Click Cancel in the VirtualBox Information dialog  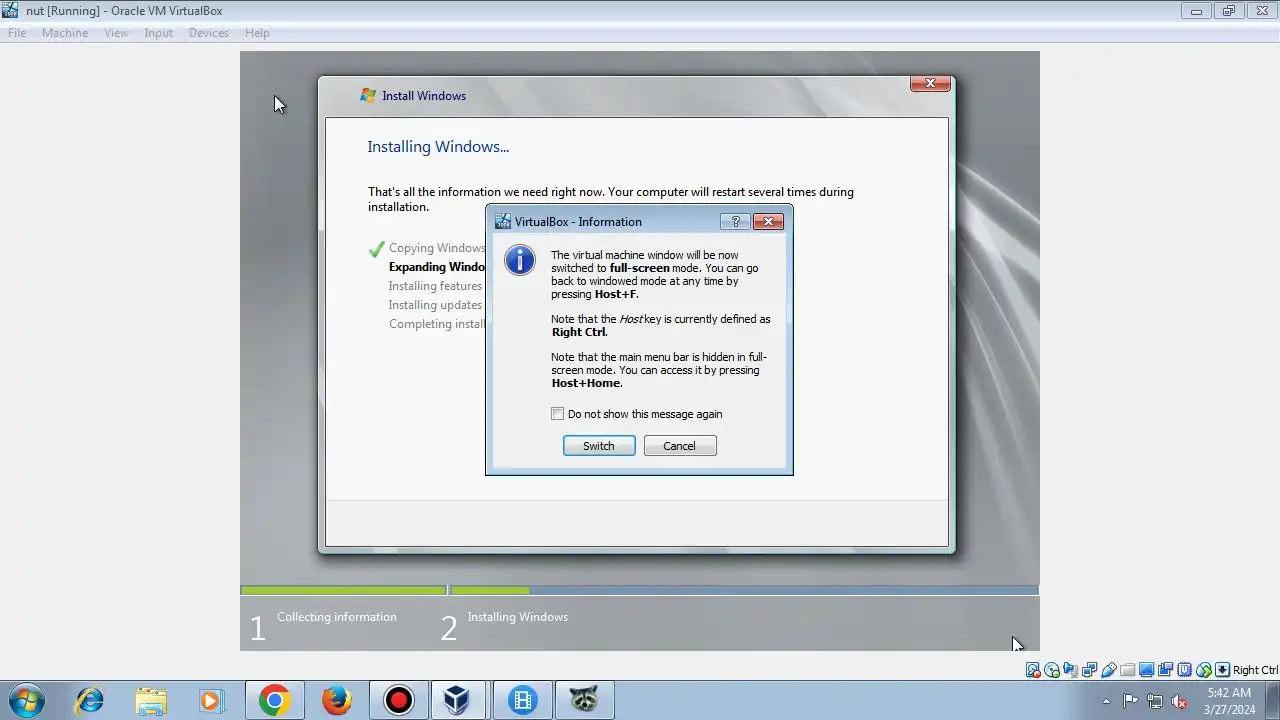point(680,446)
